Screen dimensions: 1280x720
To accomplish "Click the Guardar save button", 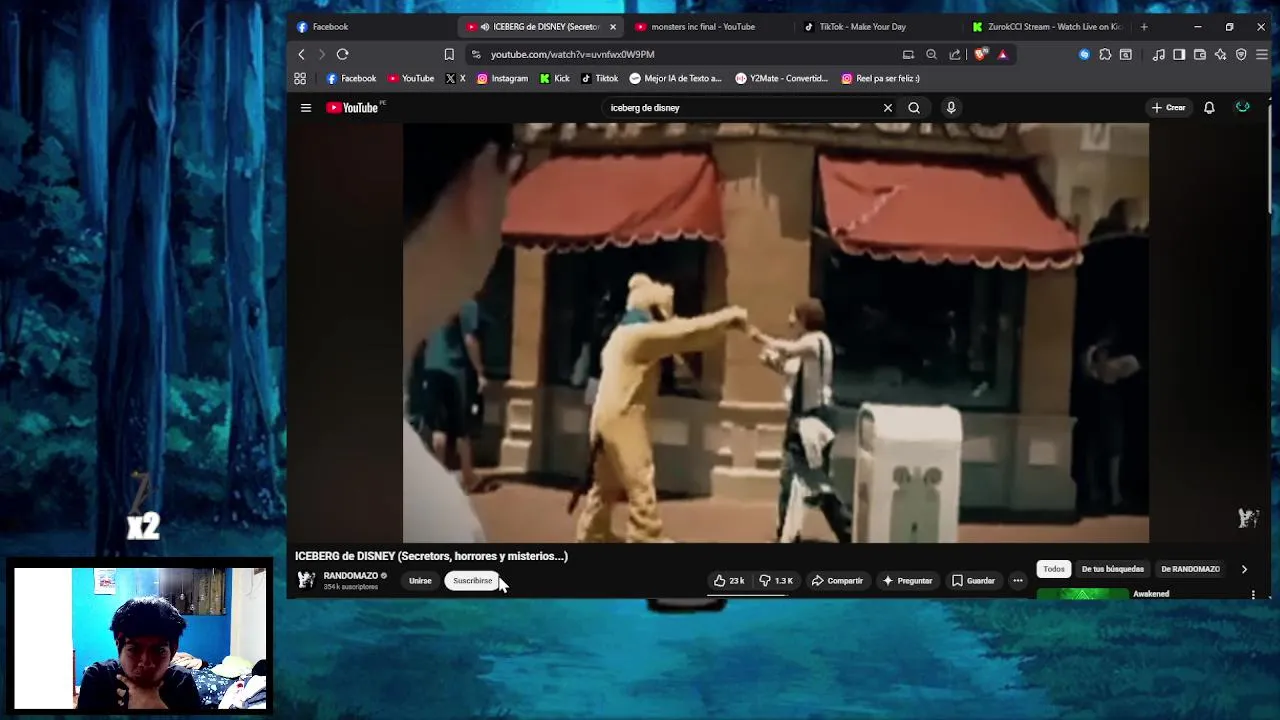I will click(x=973, y=581).
